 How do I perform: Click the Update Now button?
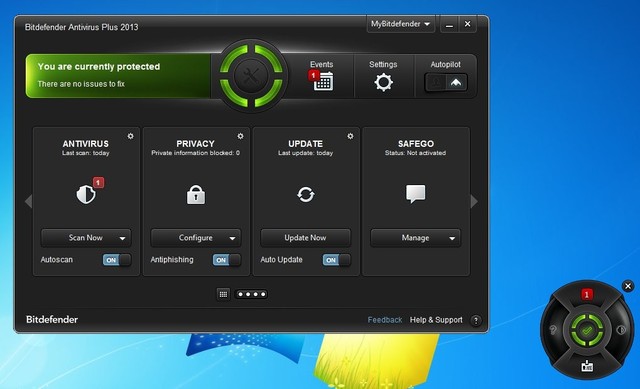click(x=305, y=238)
